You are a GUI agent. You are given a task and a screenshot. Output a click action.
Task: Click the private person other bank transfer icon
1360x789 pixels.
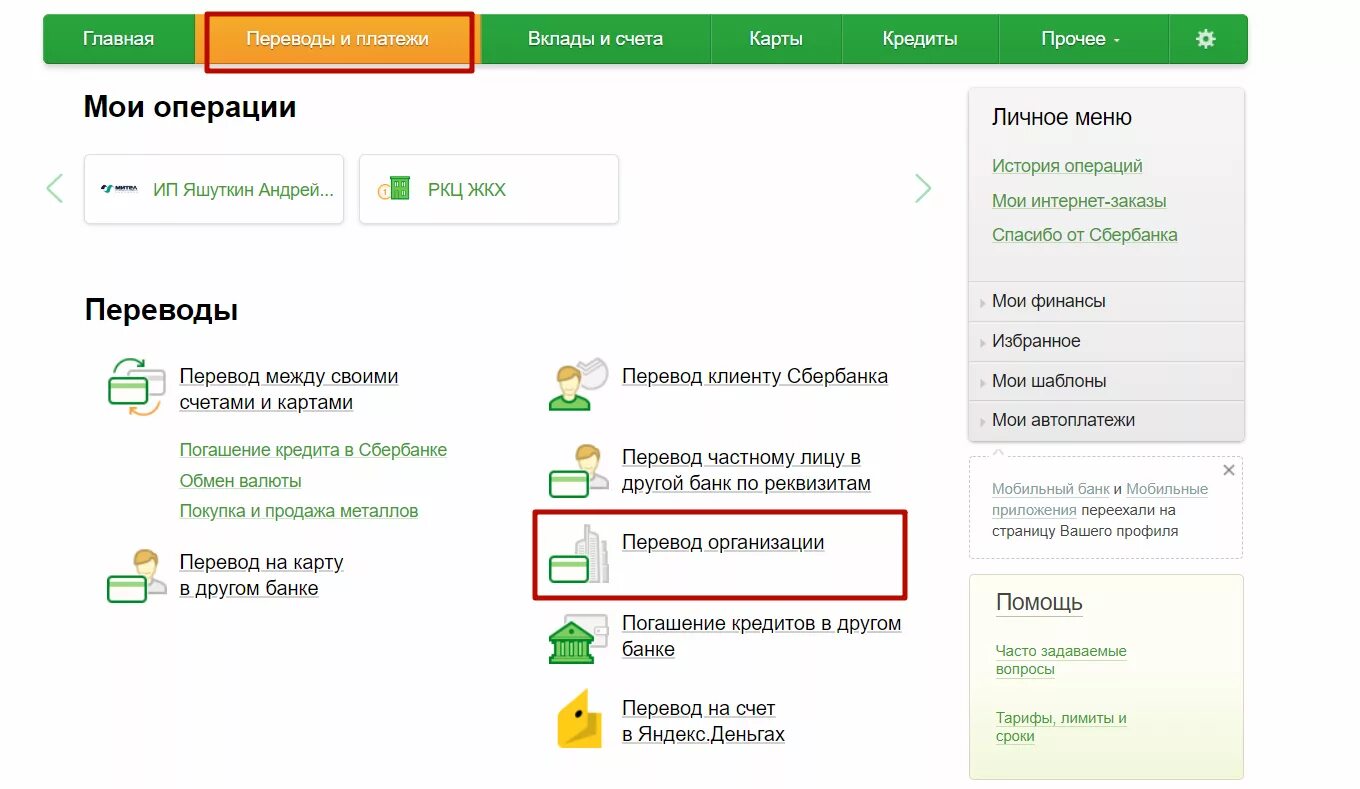coord(579,470)
